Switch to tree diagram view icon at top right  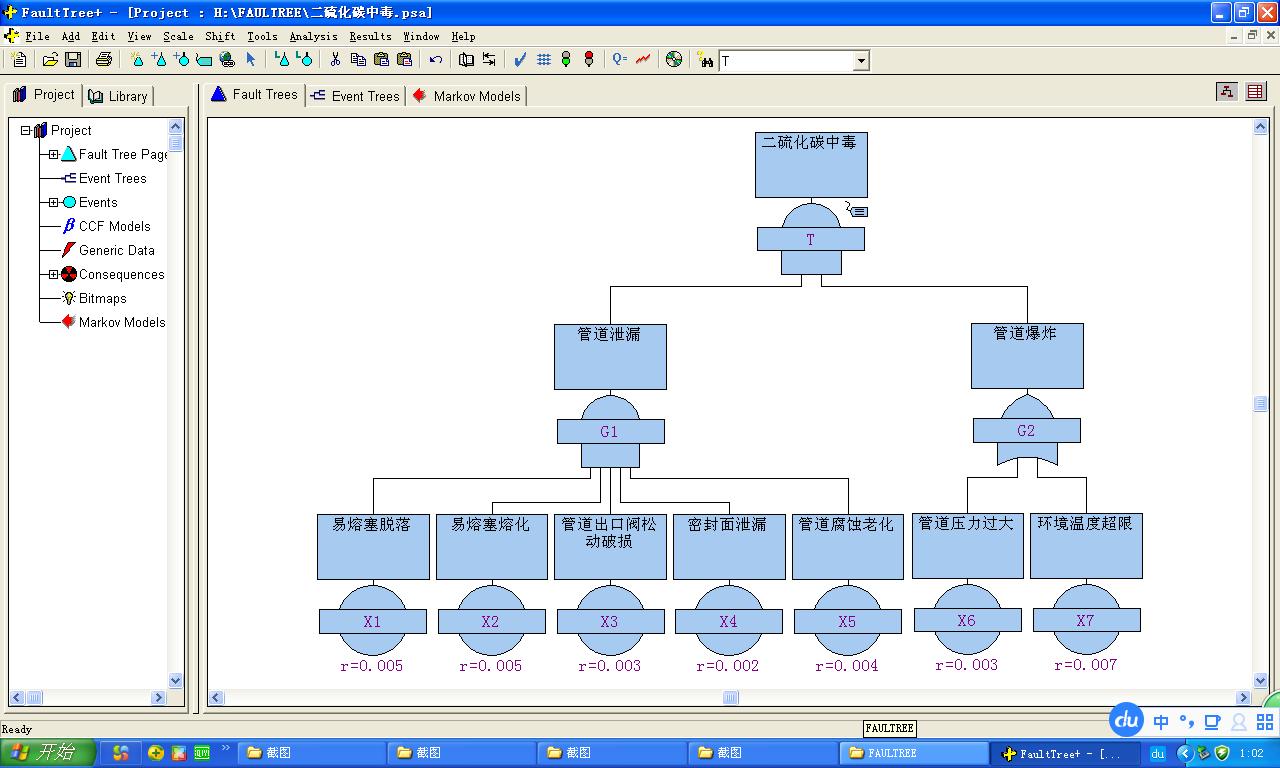(1227, 92)
